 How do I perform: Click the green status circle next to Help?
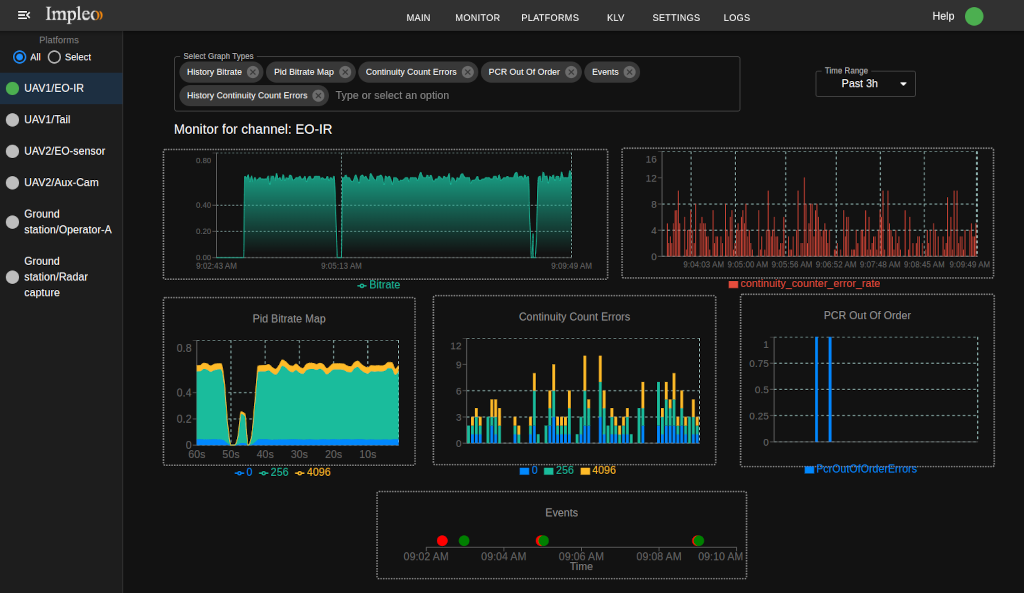click(x=974, y=16)
